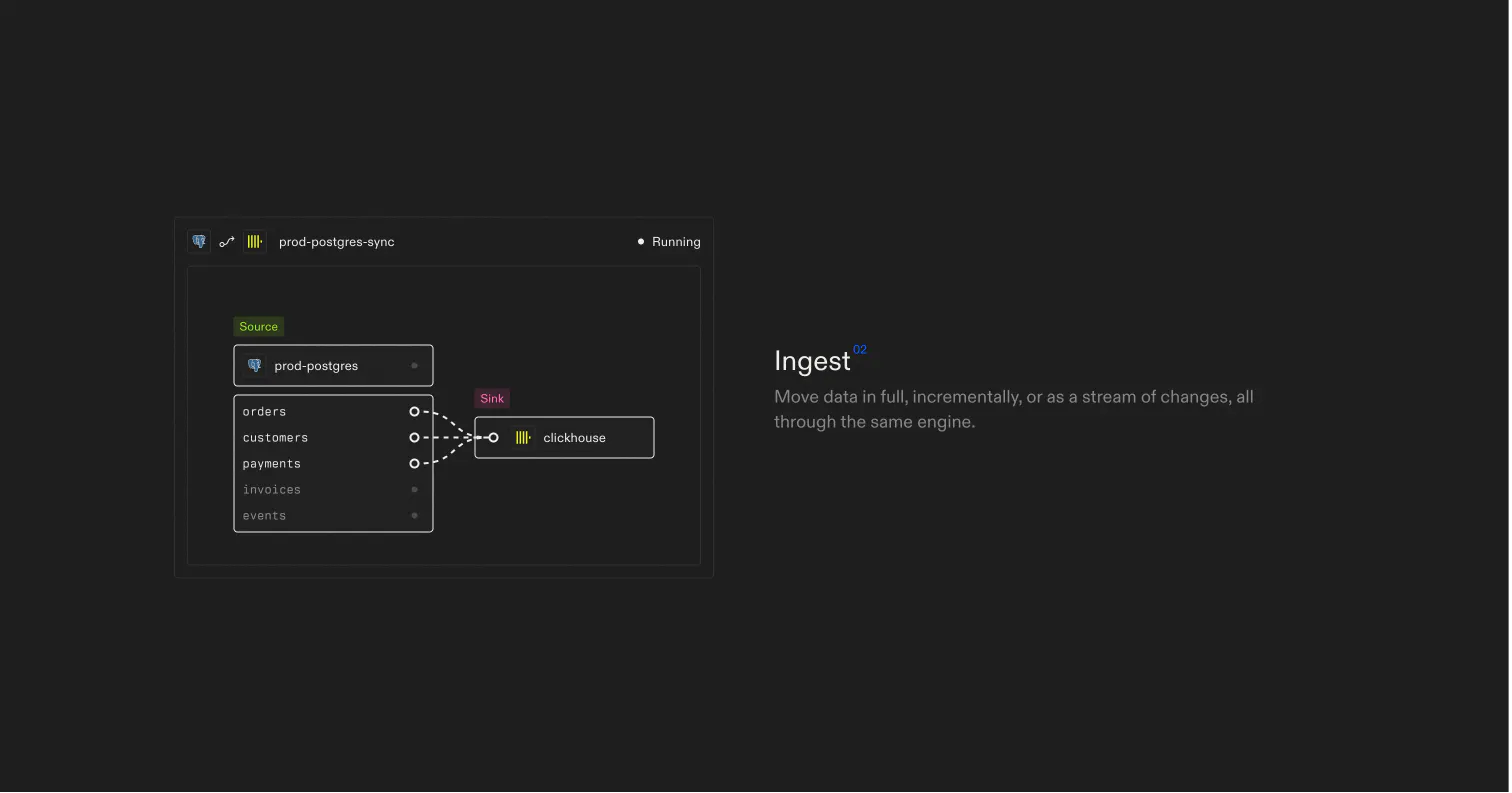Select the orders output port circle
The image size is (1512, 793).
(414, 412)
